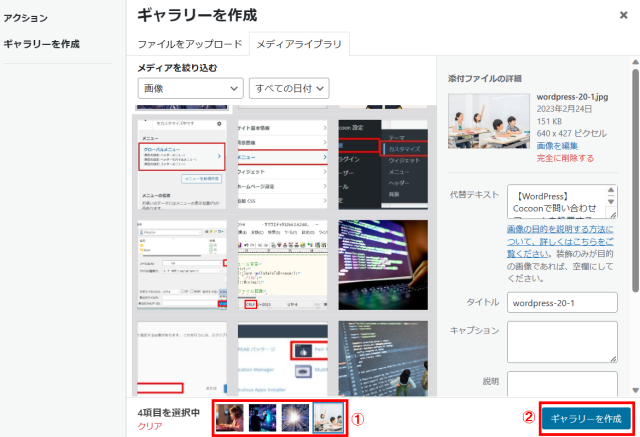640x437 pixels.
Task: Click the タイトル field with wordpress-20-1
Action: 562,301
